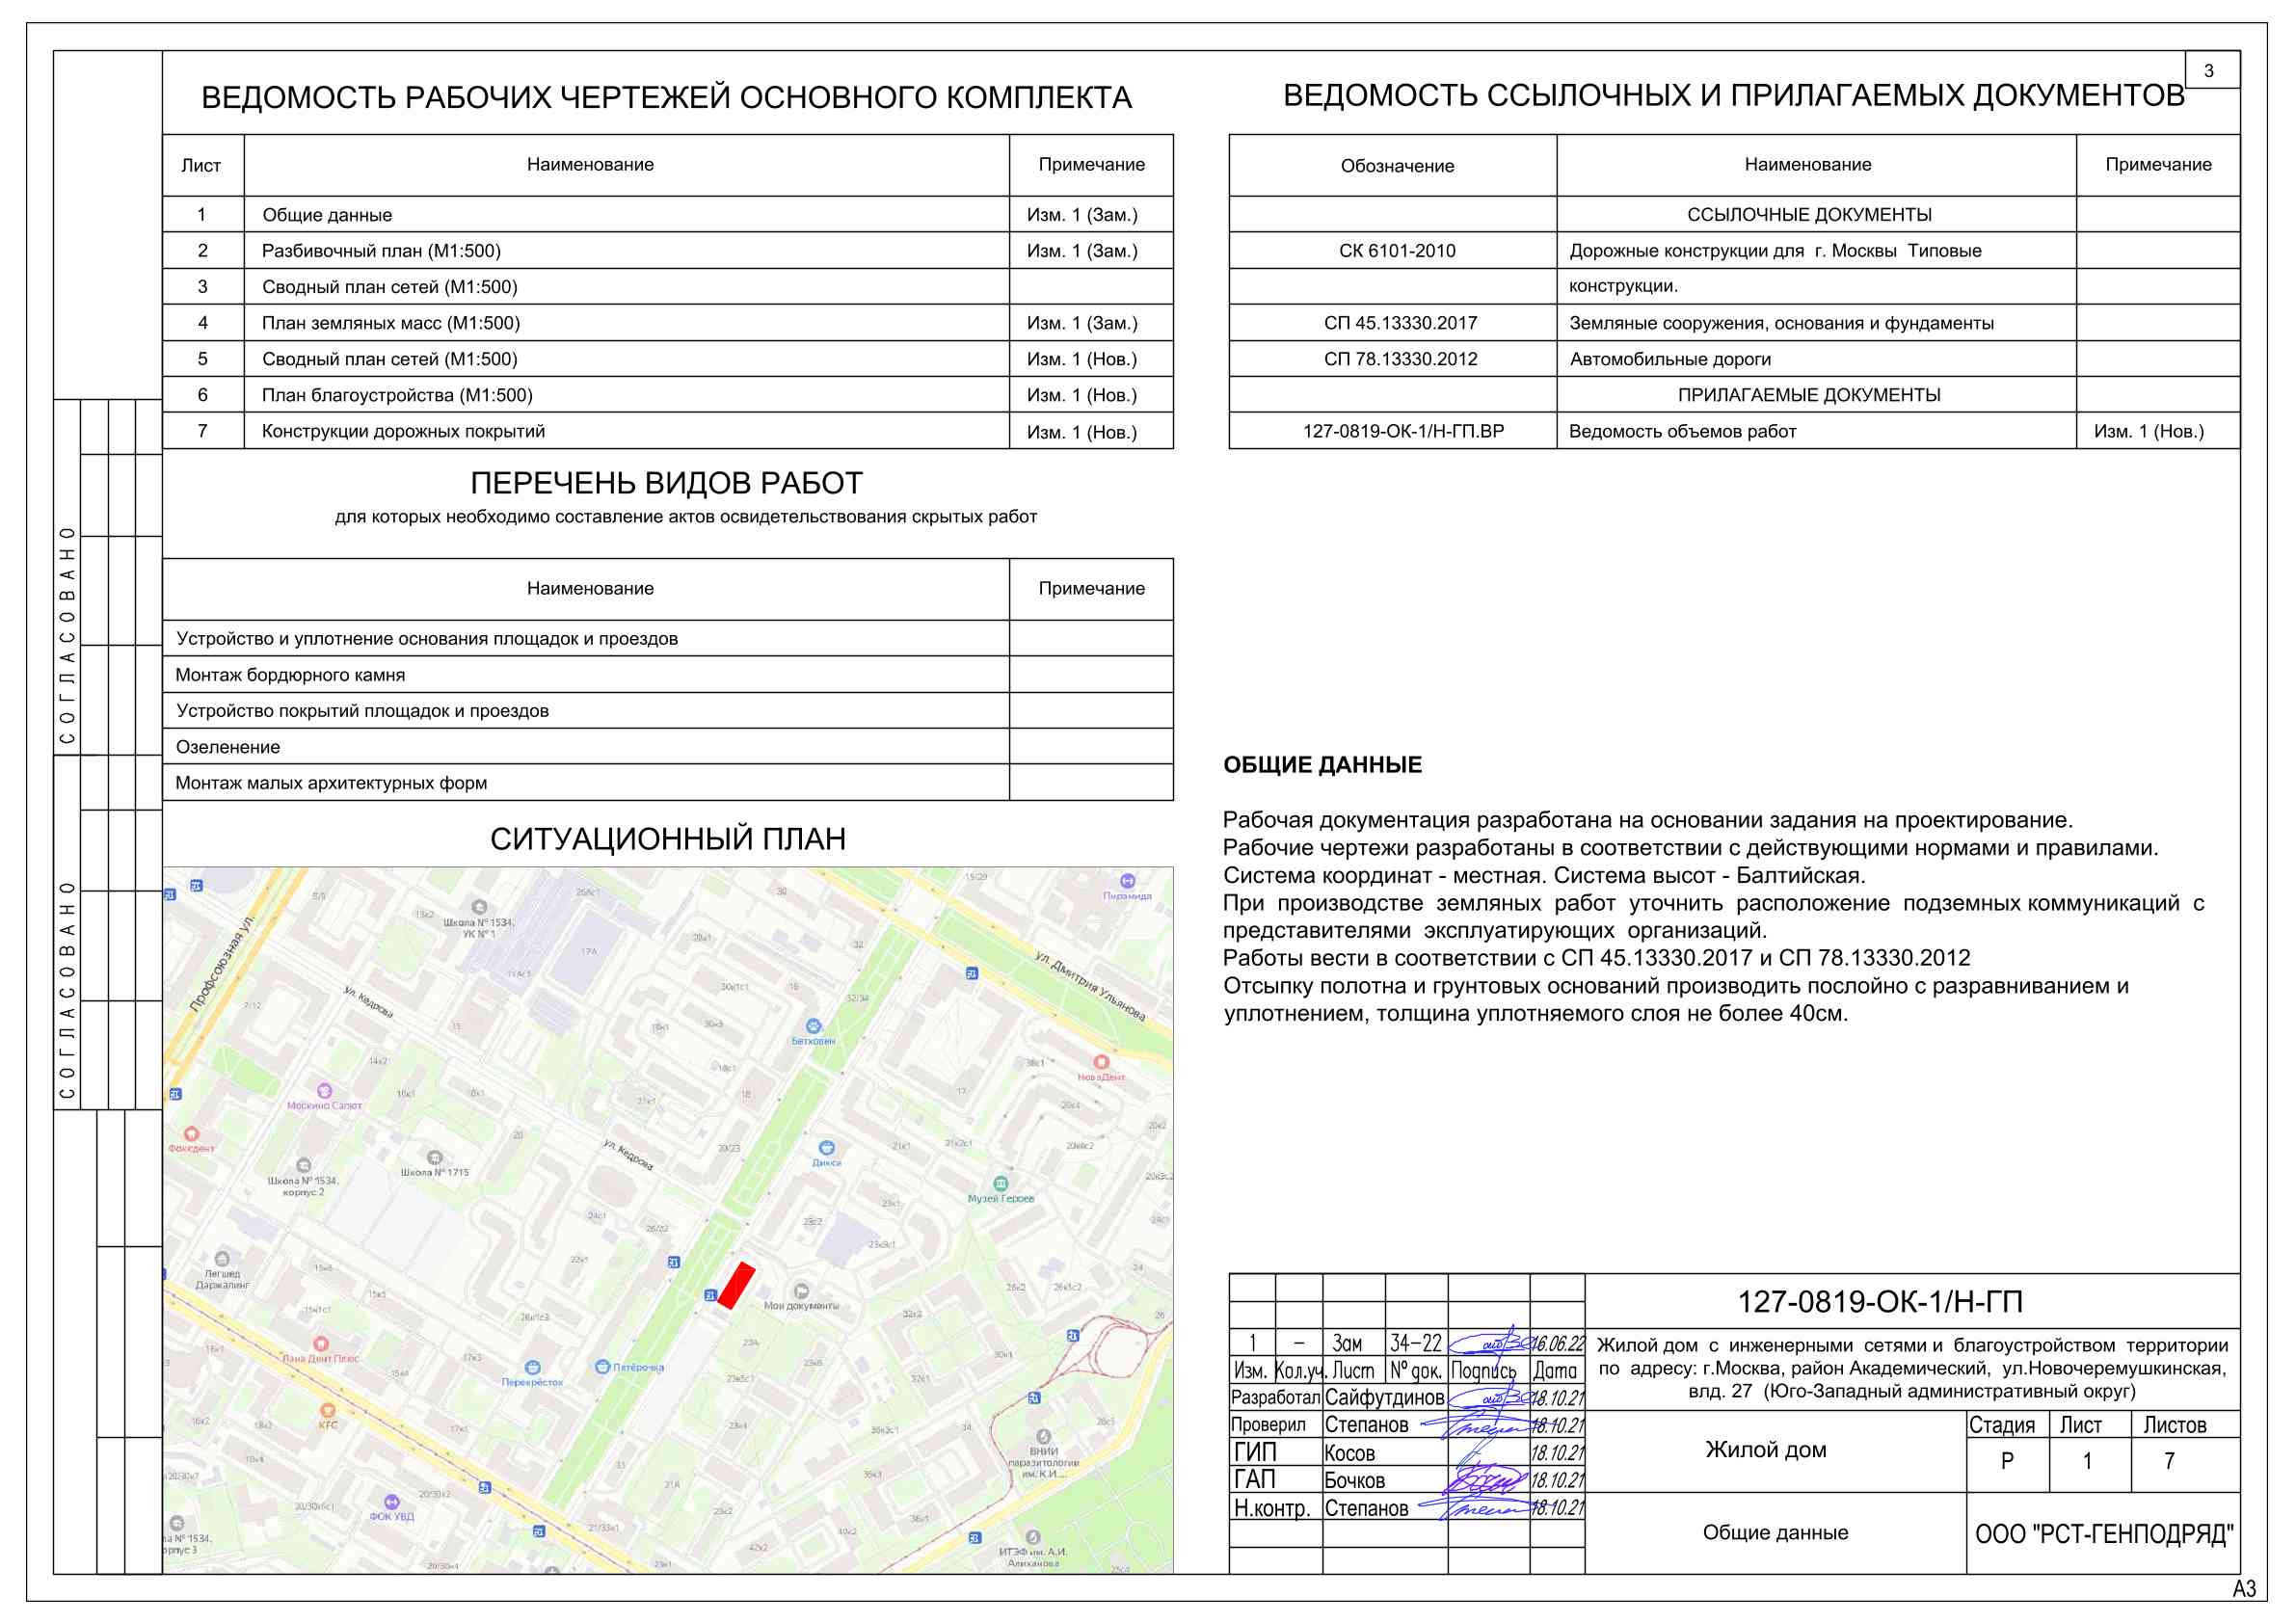Click the НоваДент dental clinic icon
Image resolution: width=2296 pixels, height=1623 pixels.
tap(1101, 1062)
